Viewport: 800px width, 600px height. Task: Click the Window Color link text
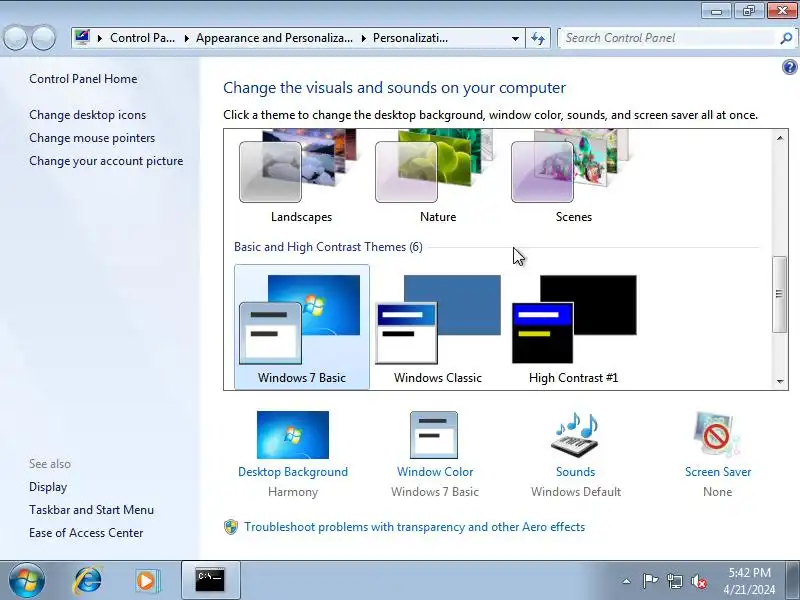pos(435,472)
